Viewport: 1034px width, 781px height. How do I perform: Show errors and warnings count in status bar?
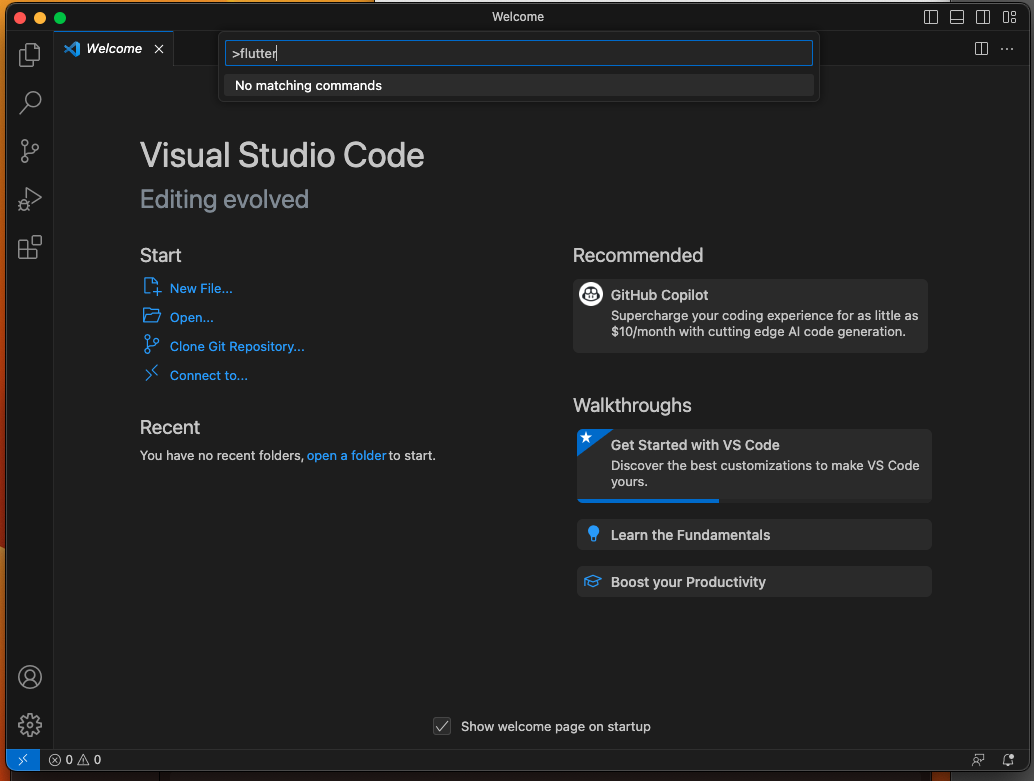coord(75,760)
